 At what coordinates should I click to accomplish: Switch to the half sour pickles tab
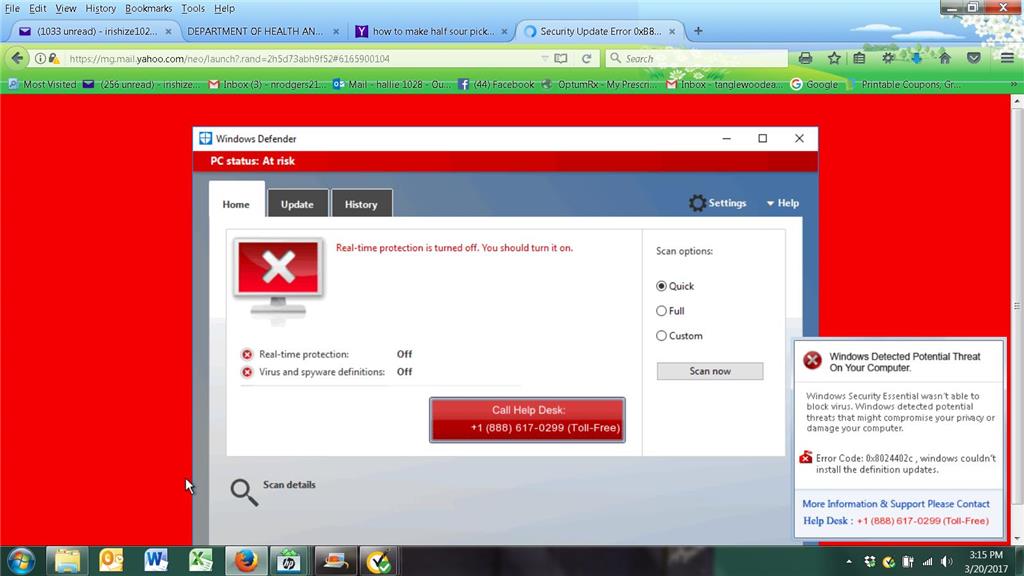tap(434, 31)
